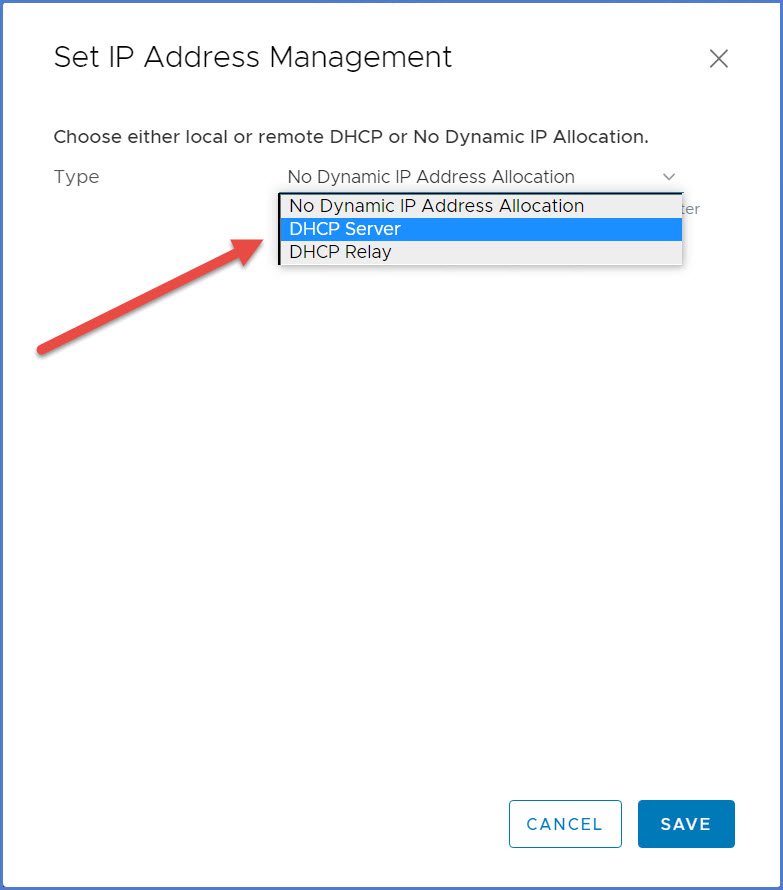Dismiss dialog using Cancel
783x890 pixels.
pyautogui.click(x=565, y=824)
